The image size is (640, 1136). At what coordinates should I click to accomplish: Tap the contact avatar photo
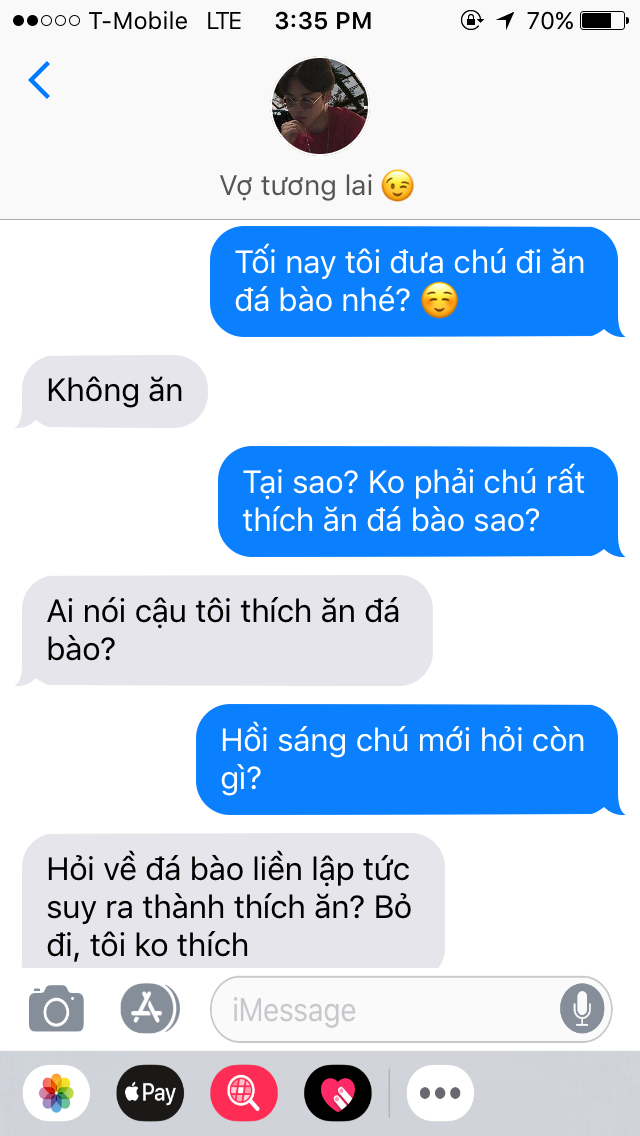320,106
